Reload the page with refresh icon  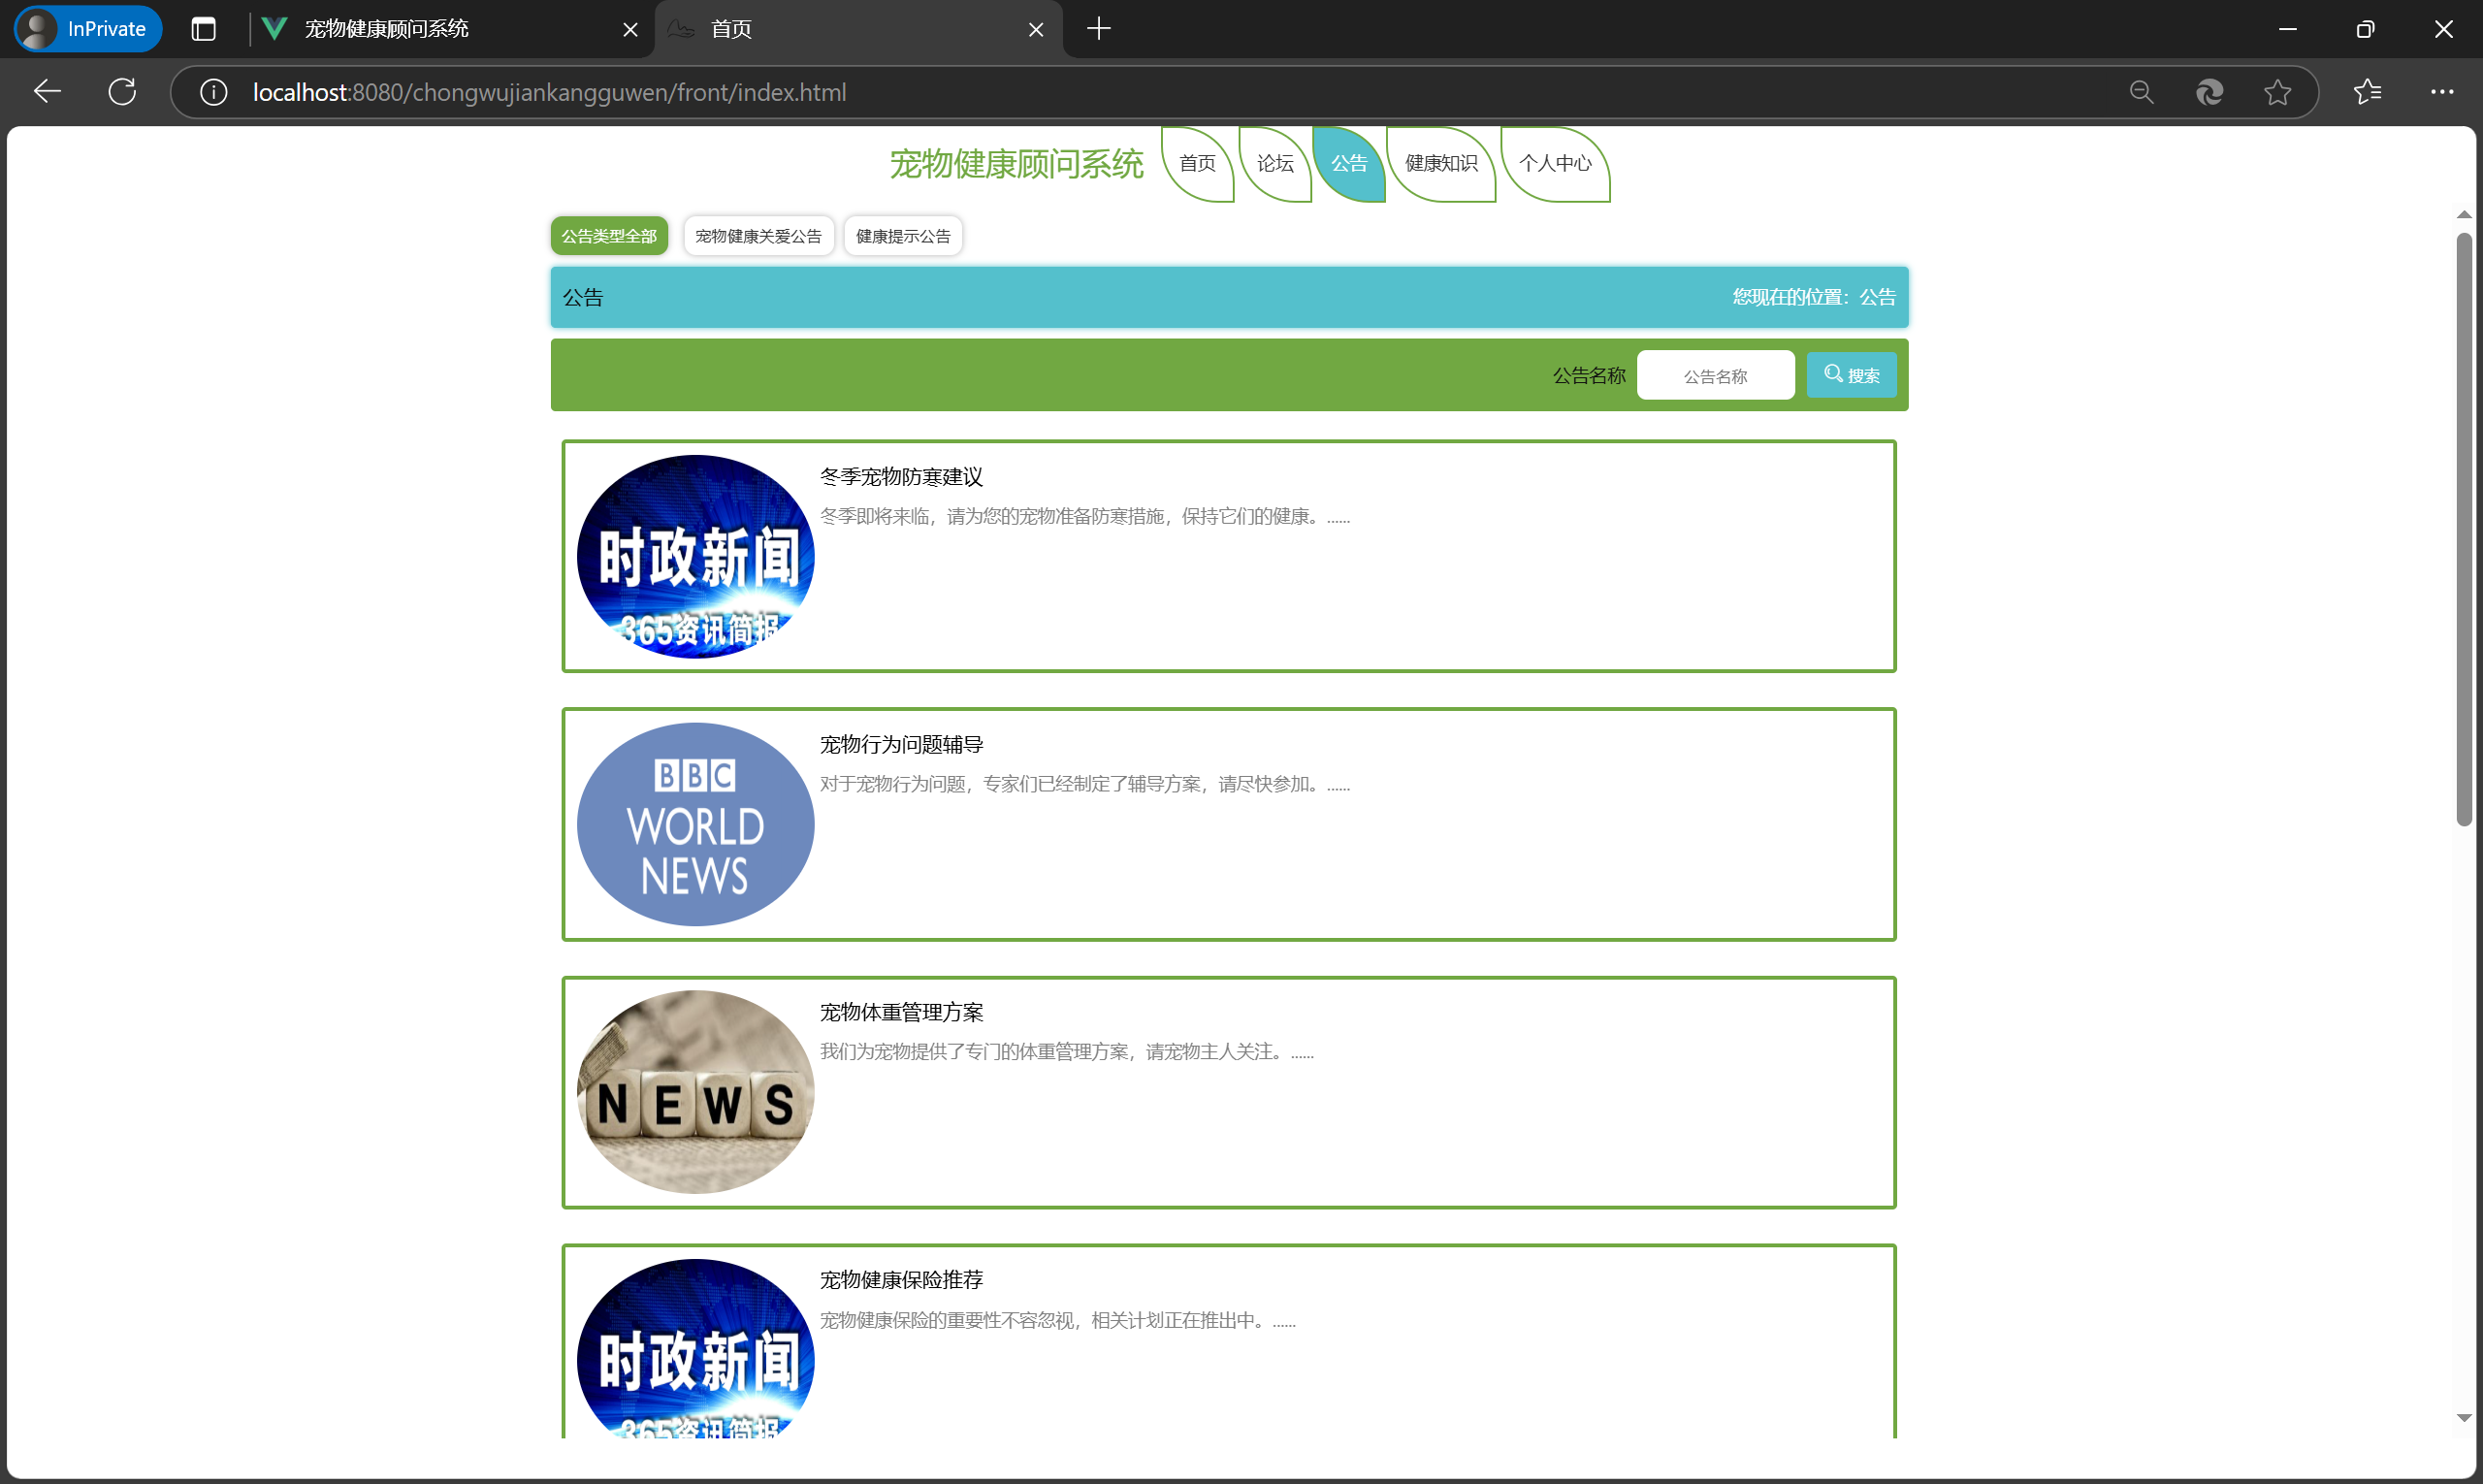(x=122, y=92)
